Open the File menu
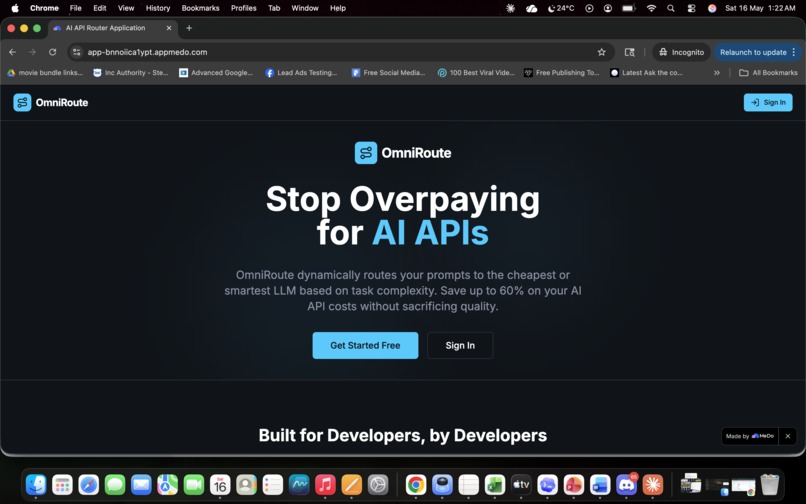The width and height of the screenshot is (806, 504). [76, 8]
